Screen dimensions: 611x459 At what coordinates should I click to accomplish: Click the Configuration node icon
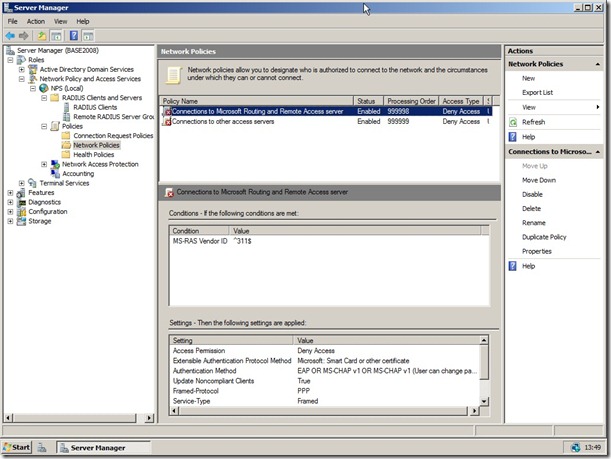(x=21, y=212)
